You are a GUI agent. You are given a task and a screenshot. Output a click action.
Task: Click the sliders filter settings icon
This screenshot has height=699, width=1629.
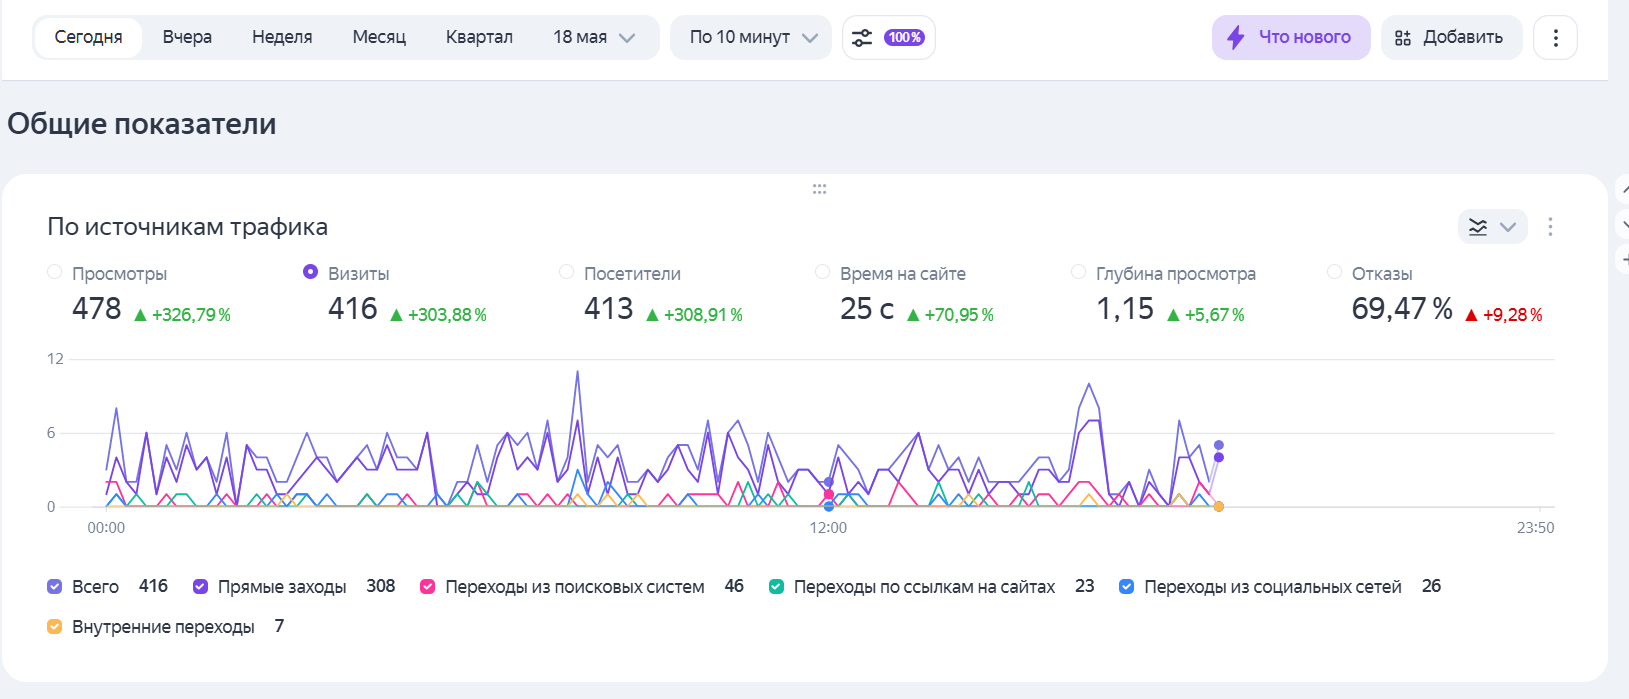861,38
